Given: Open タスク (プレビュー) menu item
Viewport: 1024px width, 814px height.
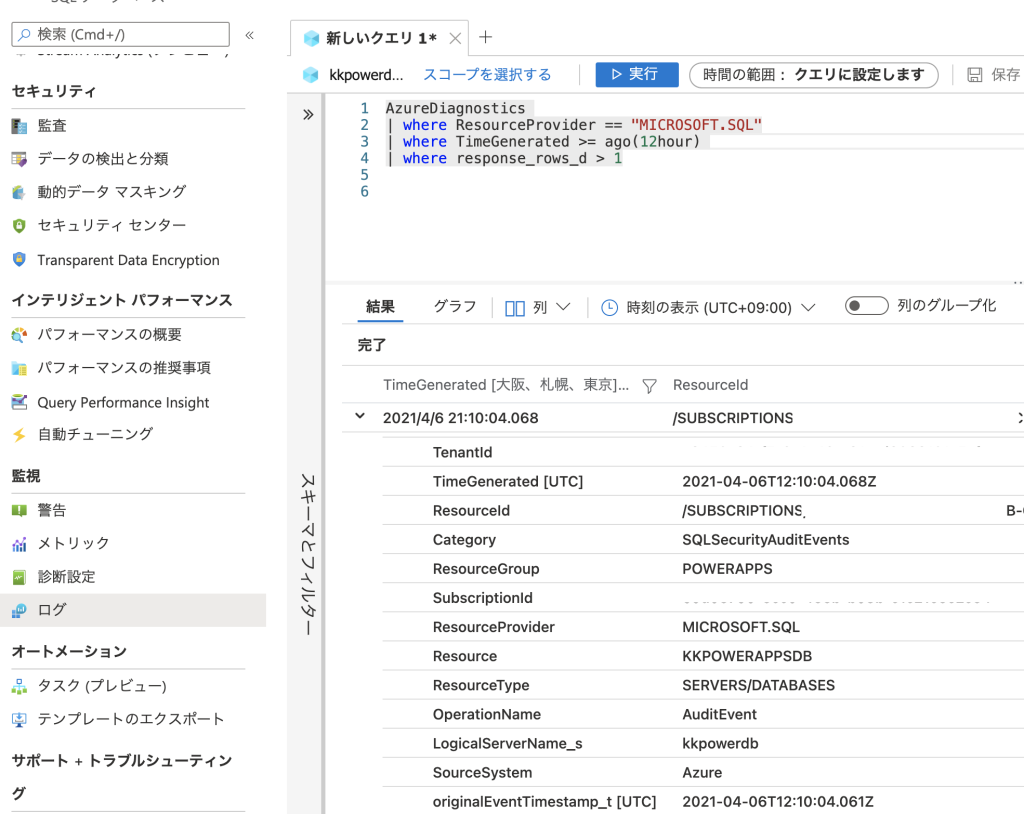Looking at the screenshot, I should 102,686.
